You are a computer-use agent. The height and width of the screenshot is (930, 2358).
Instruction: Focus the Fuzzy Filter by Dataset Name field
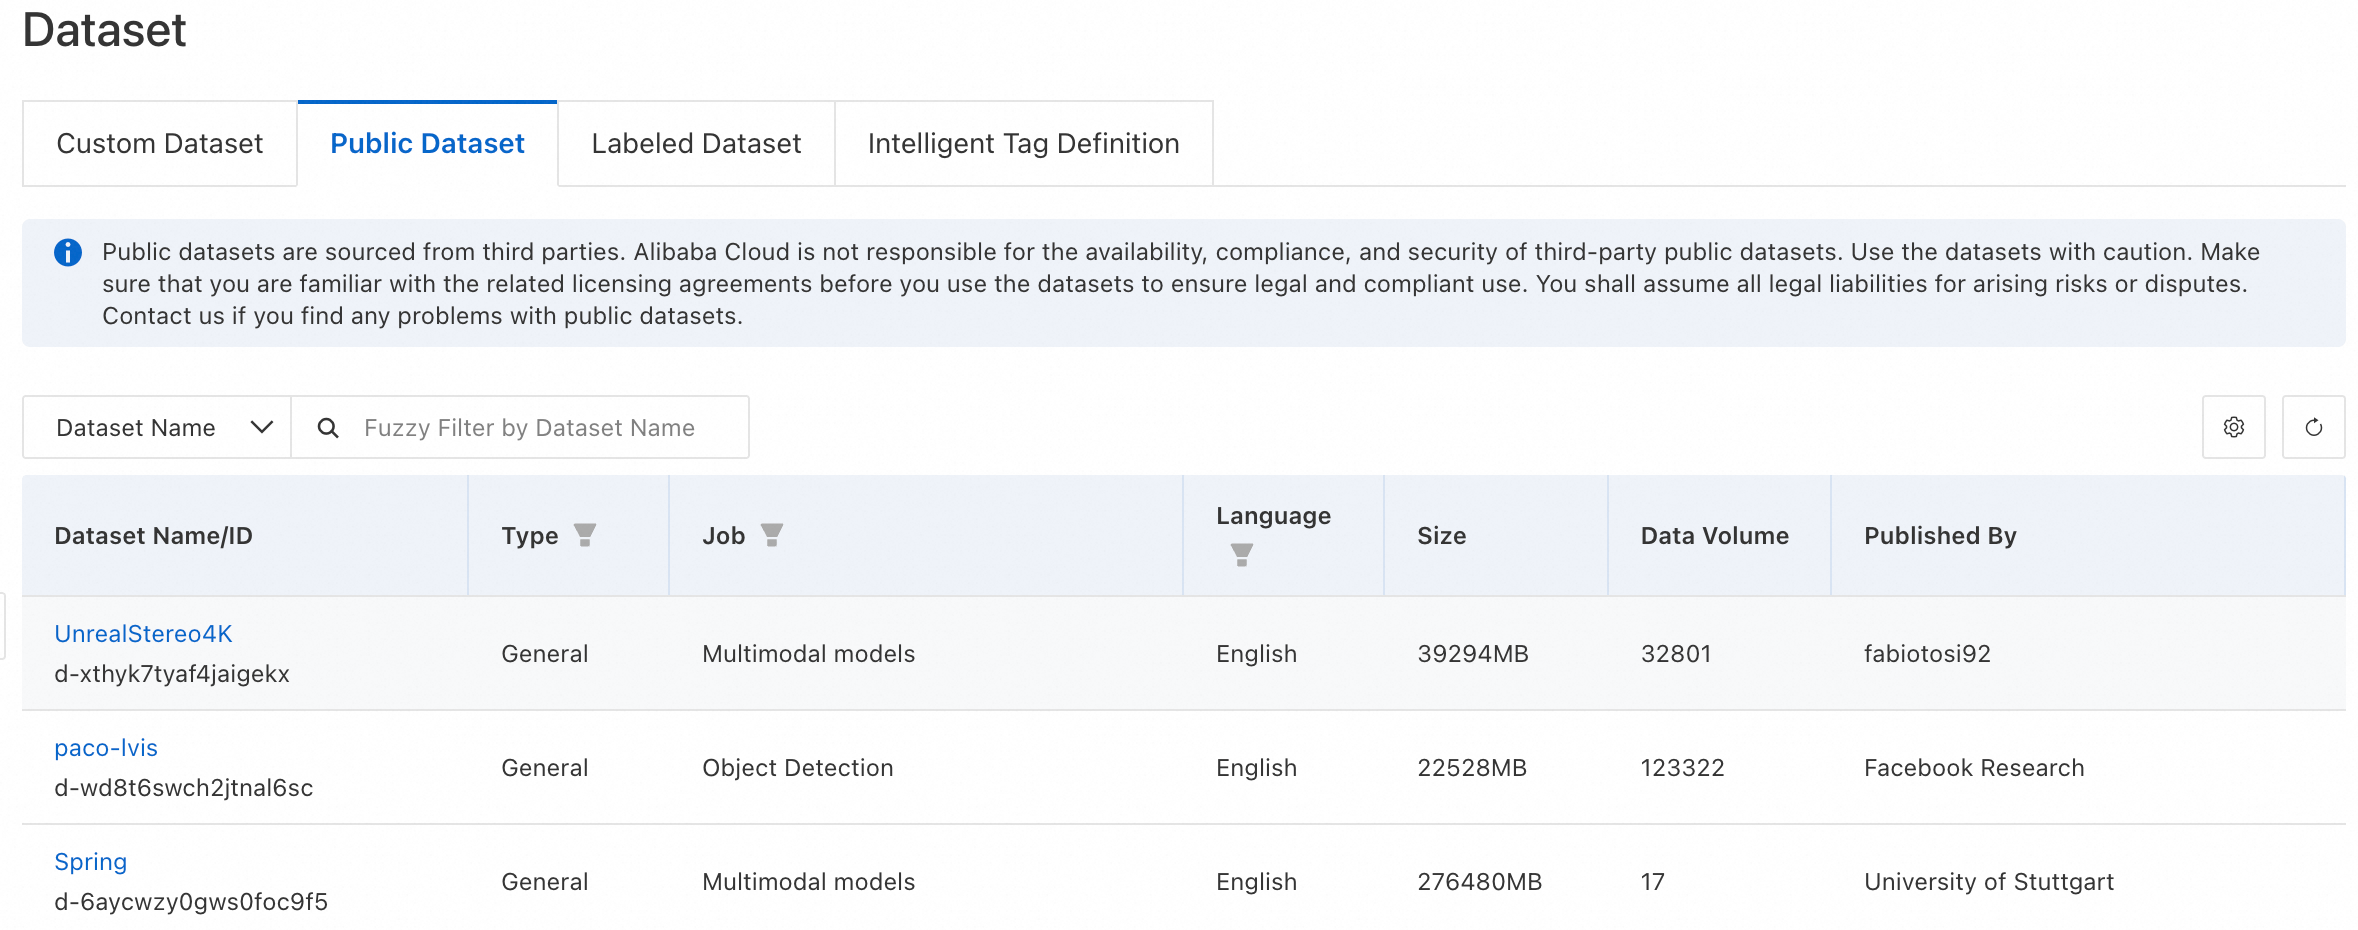click(x=540, y=428)
